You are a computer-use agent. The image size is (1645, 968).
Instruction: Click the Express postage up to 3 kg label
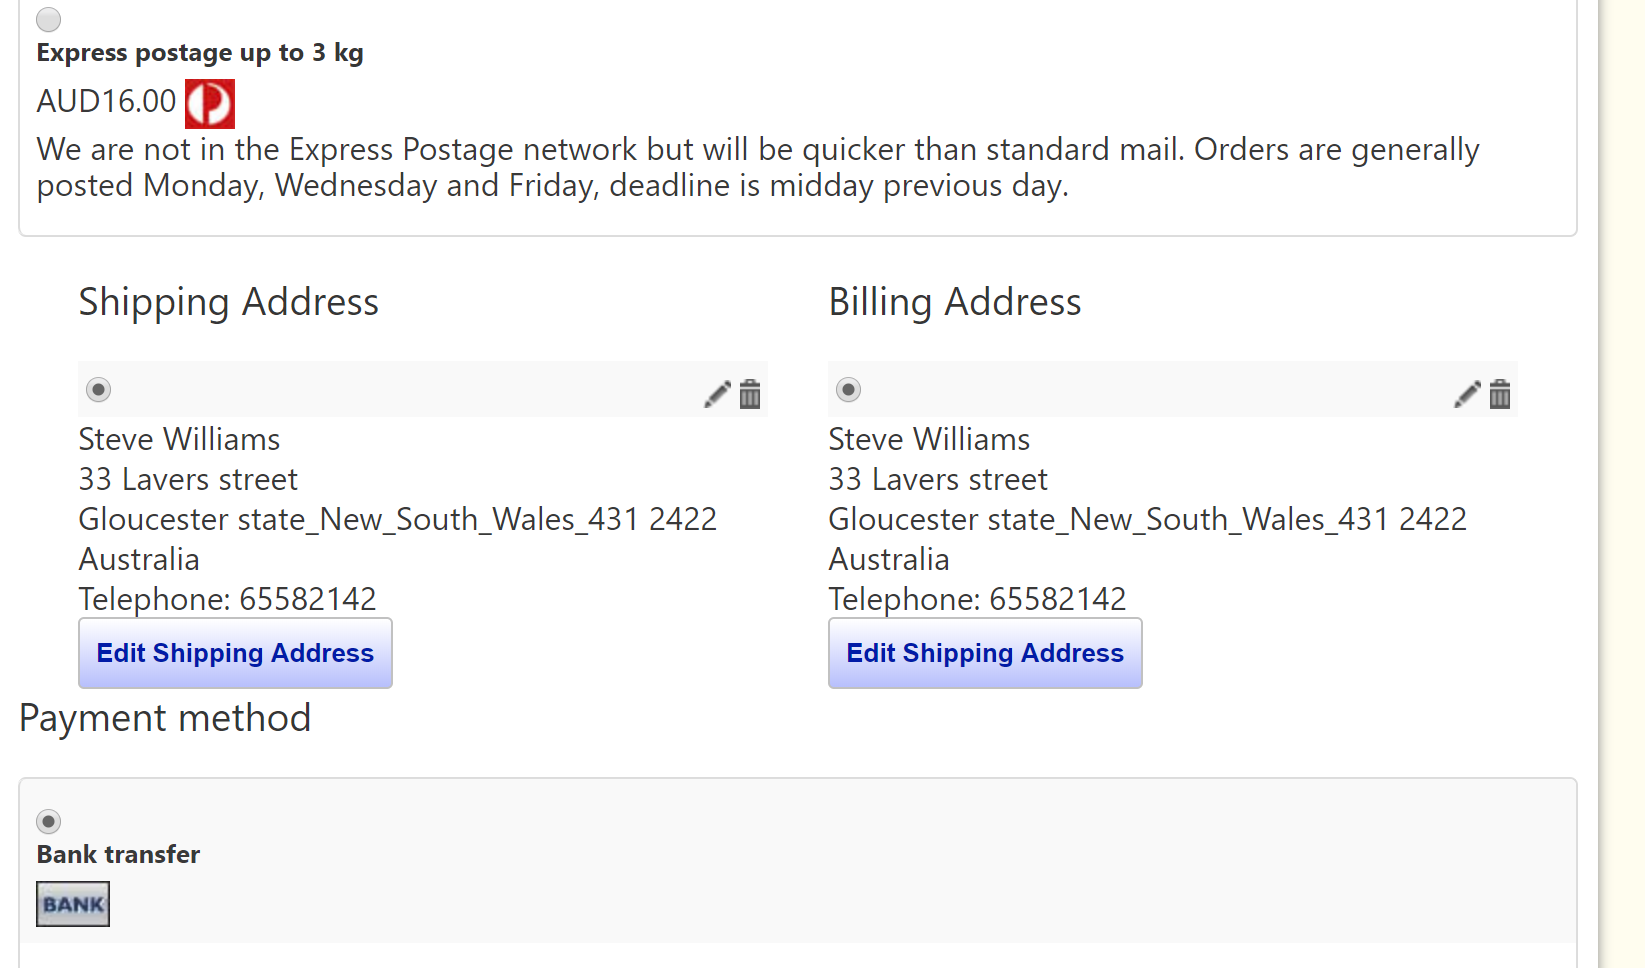point(200,53)
